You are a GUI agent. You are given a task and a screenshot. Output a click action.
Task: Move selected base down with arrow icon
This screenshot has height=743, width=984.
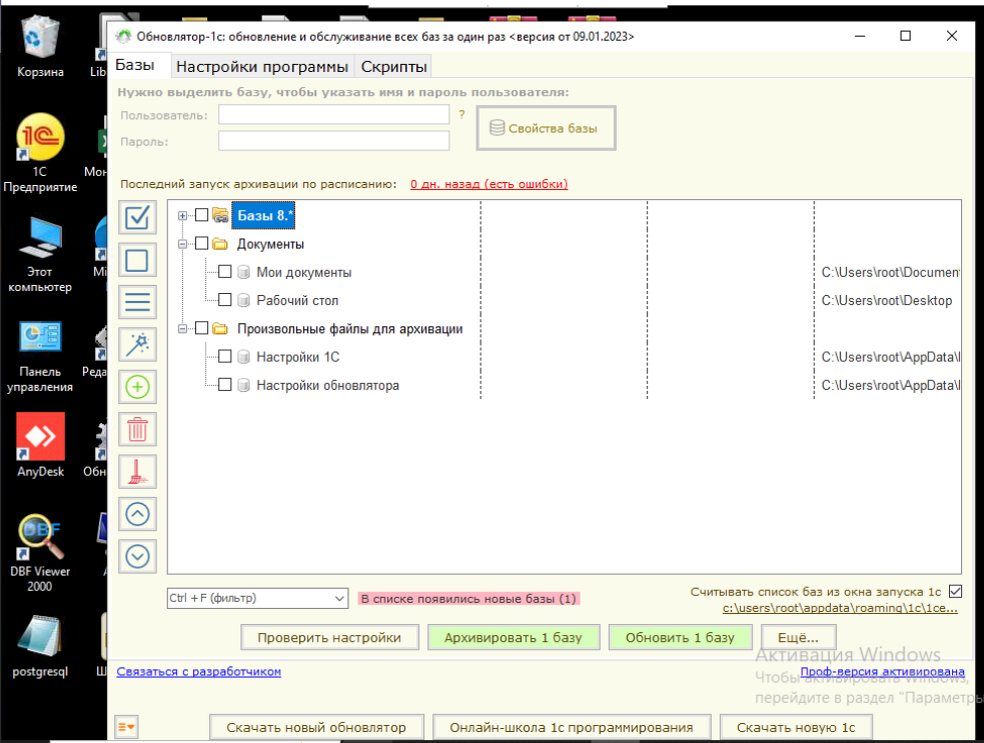137,556
